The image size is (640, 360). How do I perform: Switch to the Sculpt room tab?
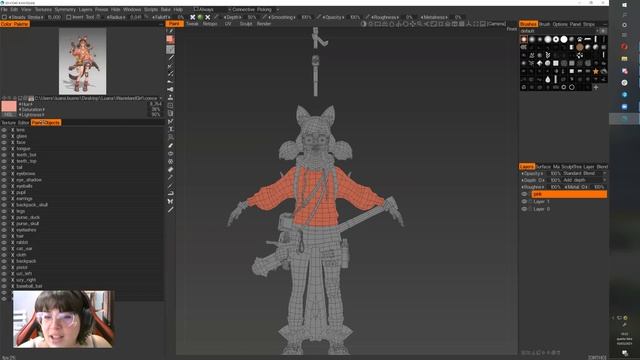click(x=246, y=24)
